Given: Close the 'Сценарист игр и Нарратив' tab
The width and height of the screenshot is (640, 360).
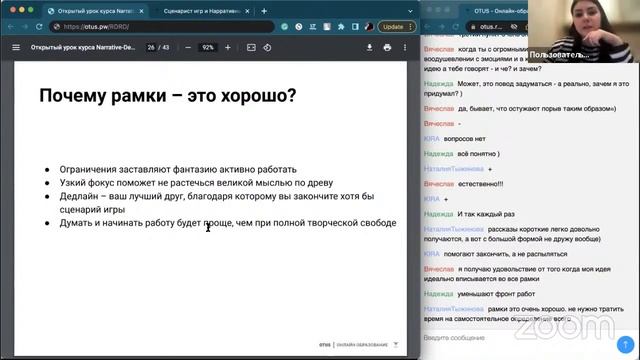Looking at the screenshot, I should click(x=247, y=11).
